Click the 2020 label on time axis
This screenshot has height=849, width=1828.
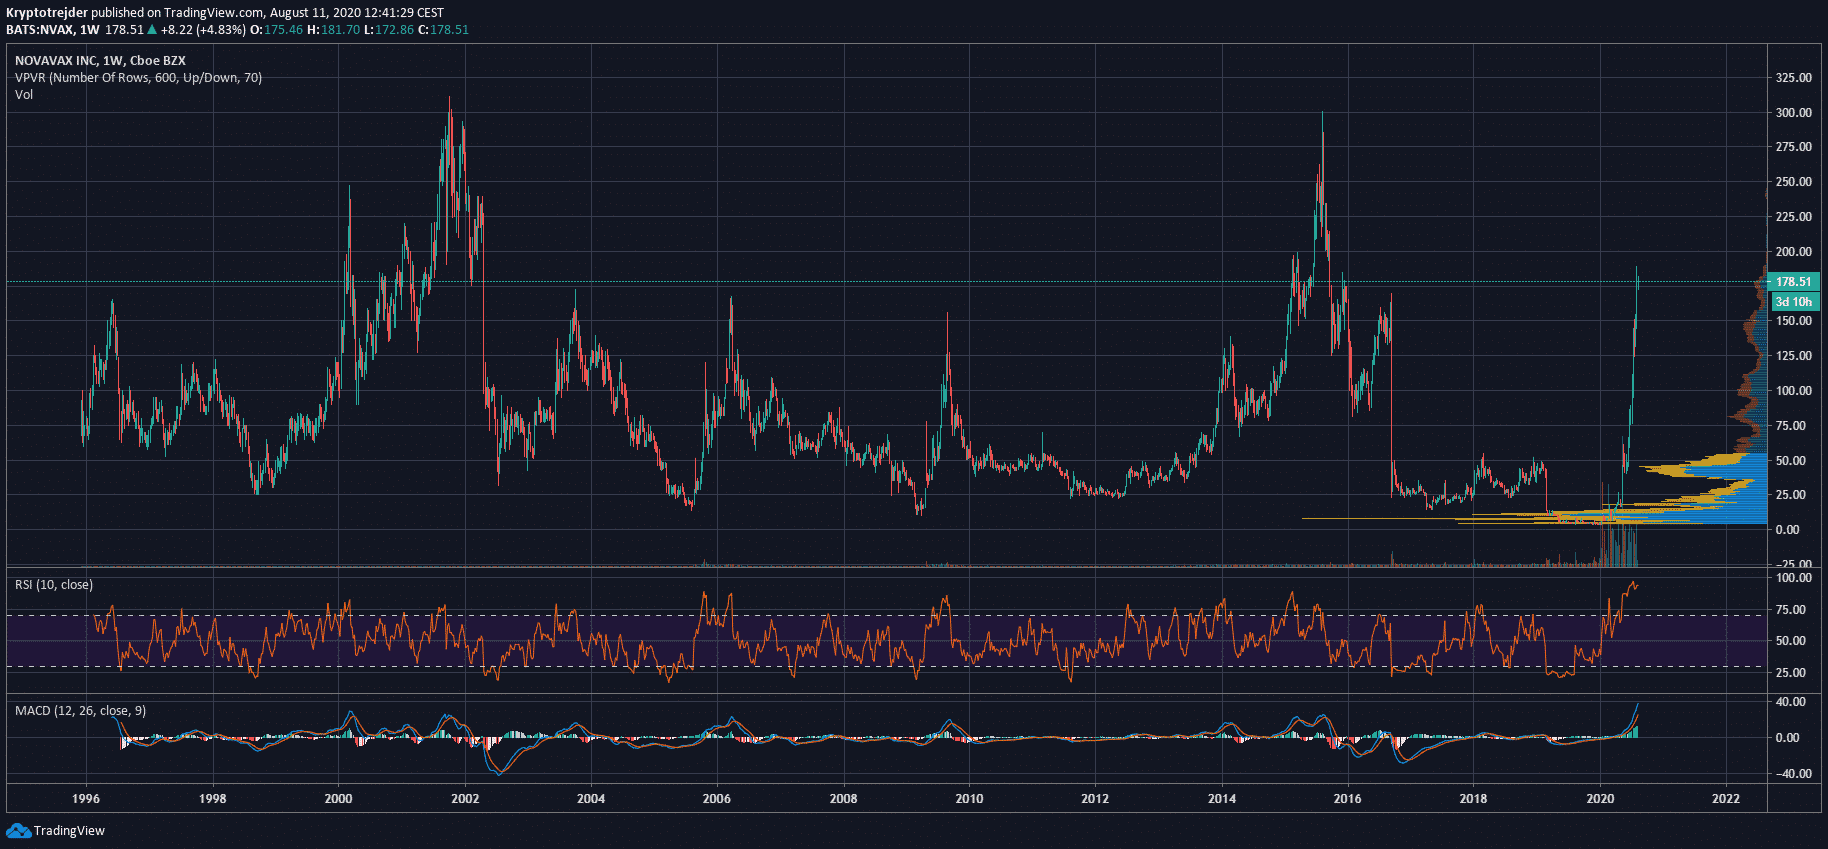(x=1600, y=799)
